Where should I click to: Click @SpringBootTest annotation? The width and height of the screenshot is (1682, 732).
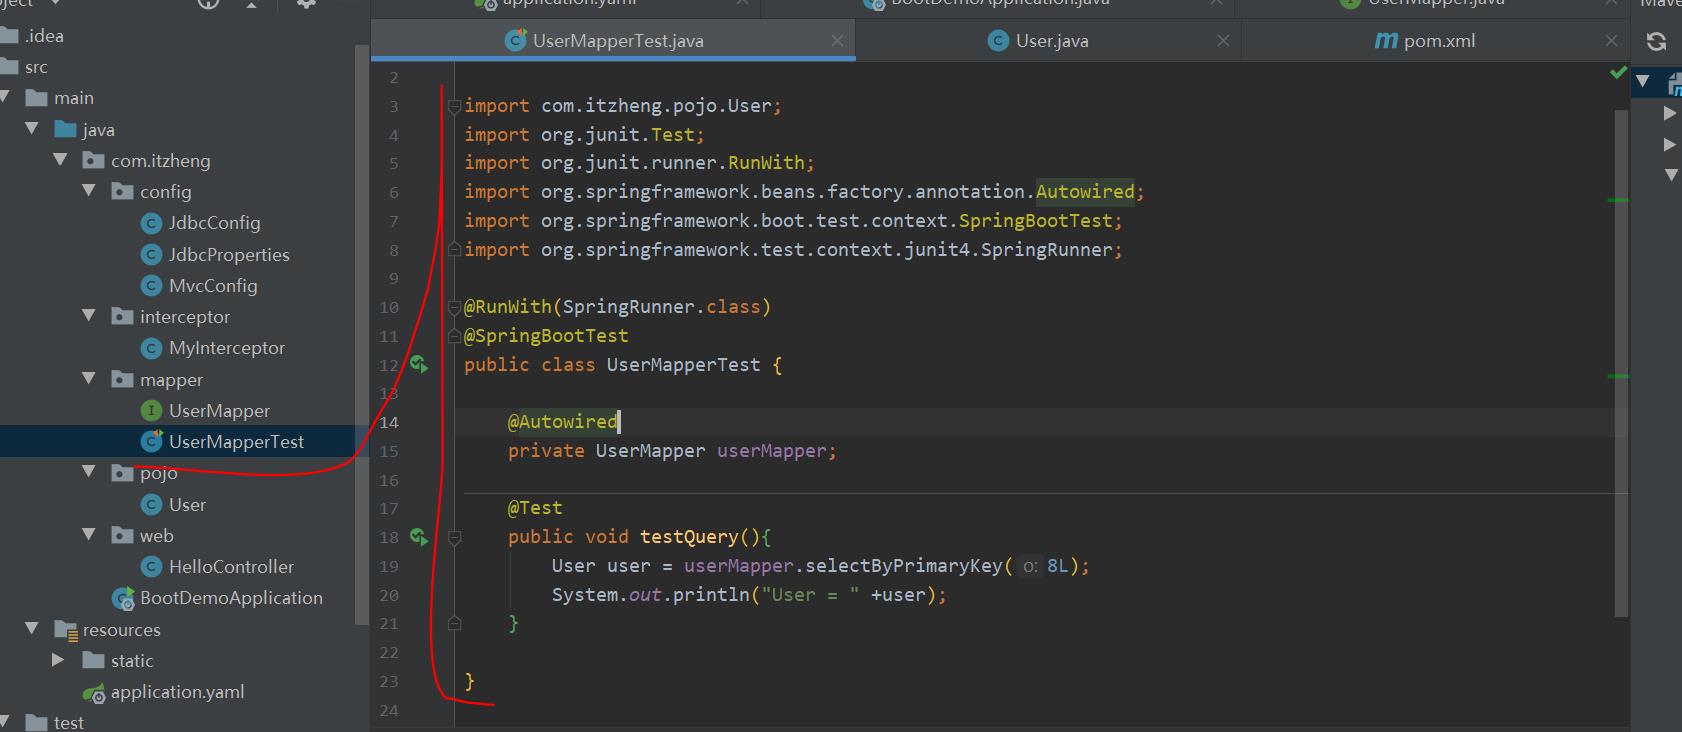point(546,336)
